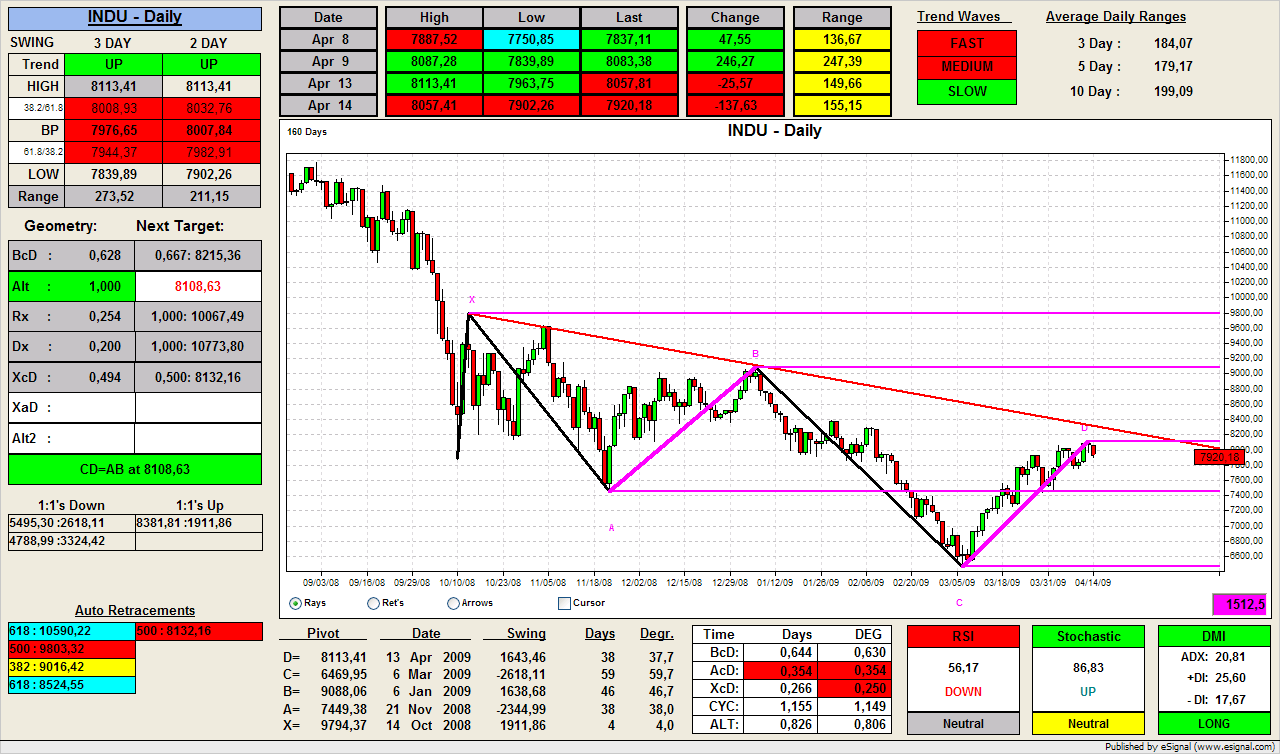
Task: Choose the Arrows radio option
Action: point(453,603)
